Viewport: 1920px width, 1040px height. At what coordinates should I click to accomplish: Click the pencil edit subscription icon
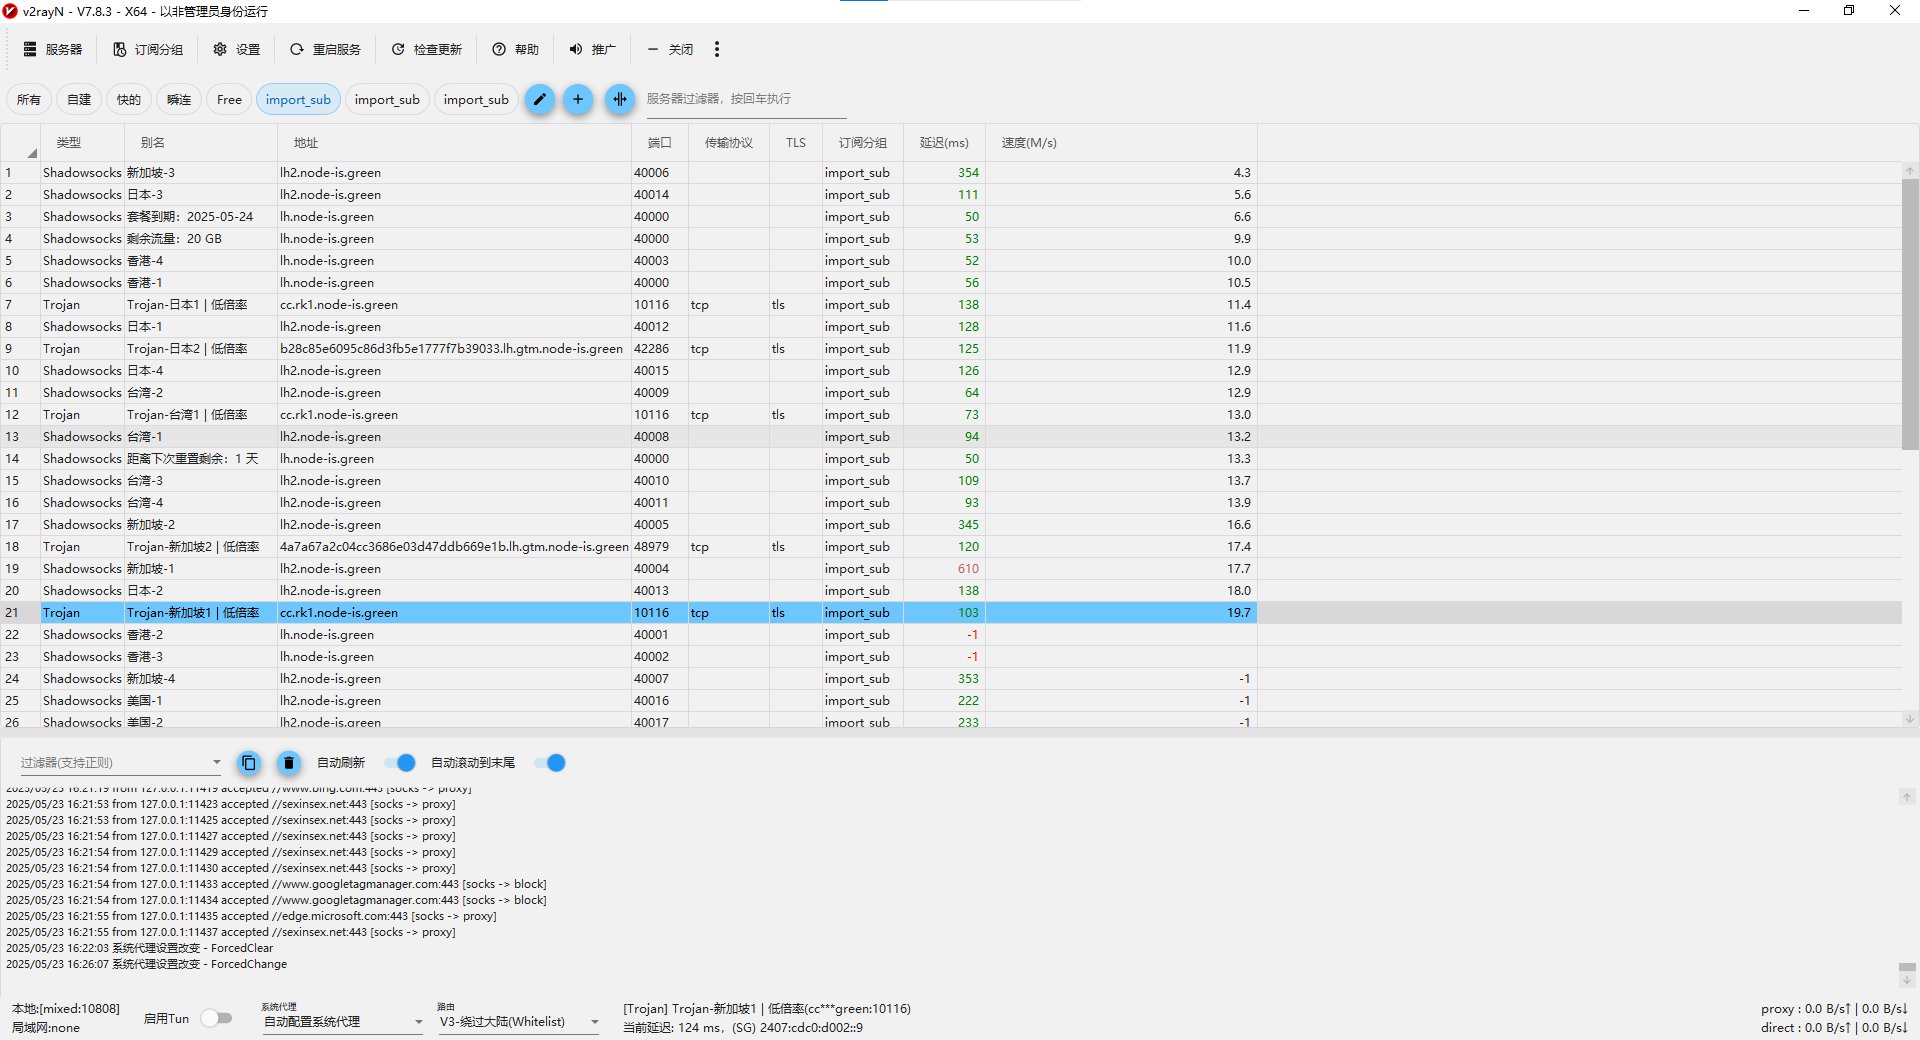point(540,99)
